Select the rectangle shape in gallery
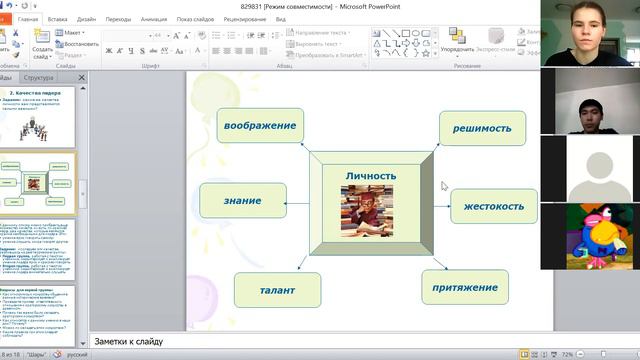This screenshot has height=360, width=640. (406, 33)
